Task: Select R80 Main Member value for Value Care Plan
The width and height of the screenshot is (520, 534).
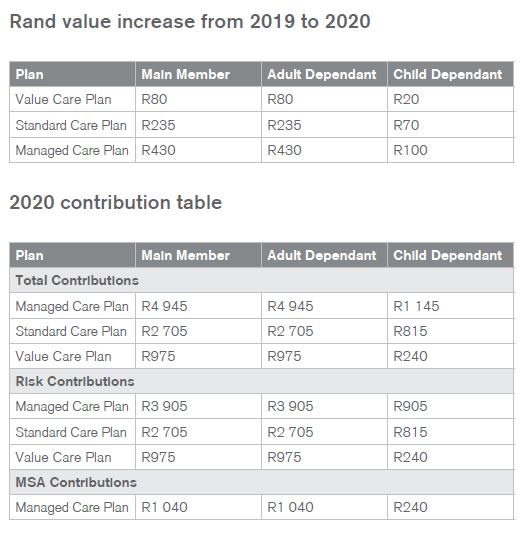Action: [x=198, y=99]
